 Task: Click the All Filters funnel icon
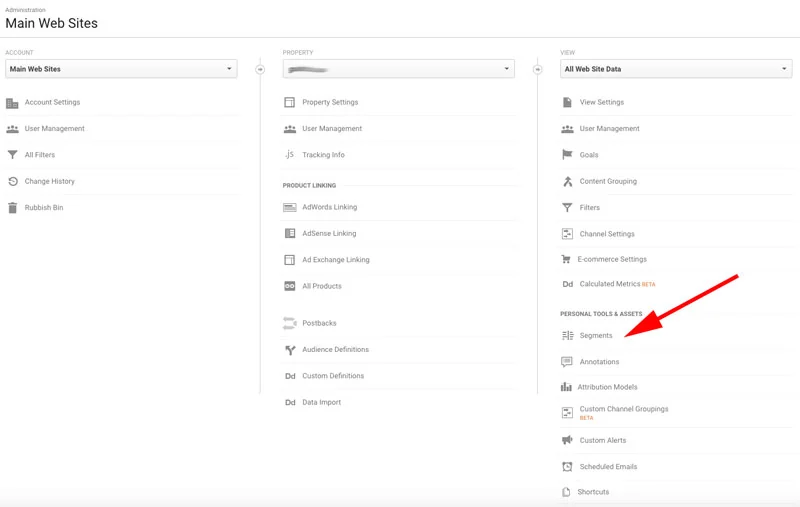click(12, 155)
